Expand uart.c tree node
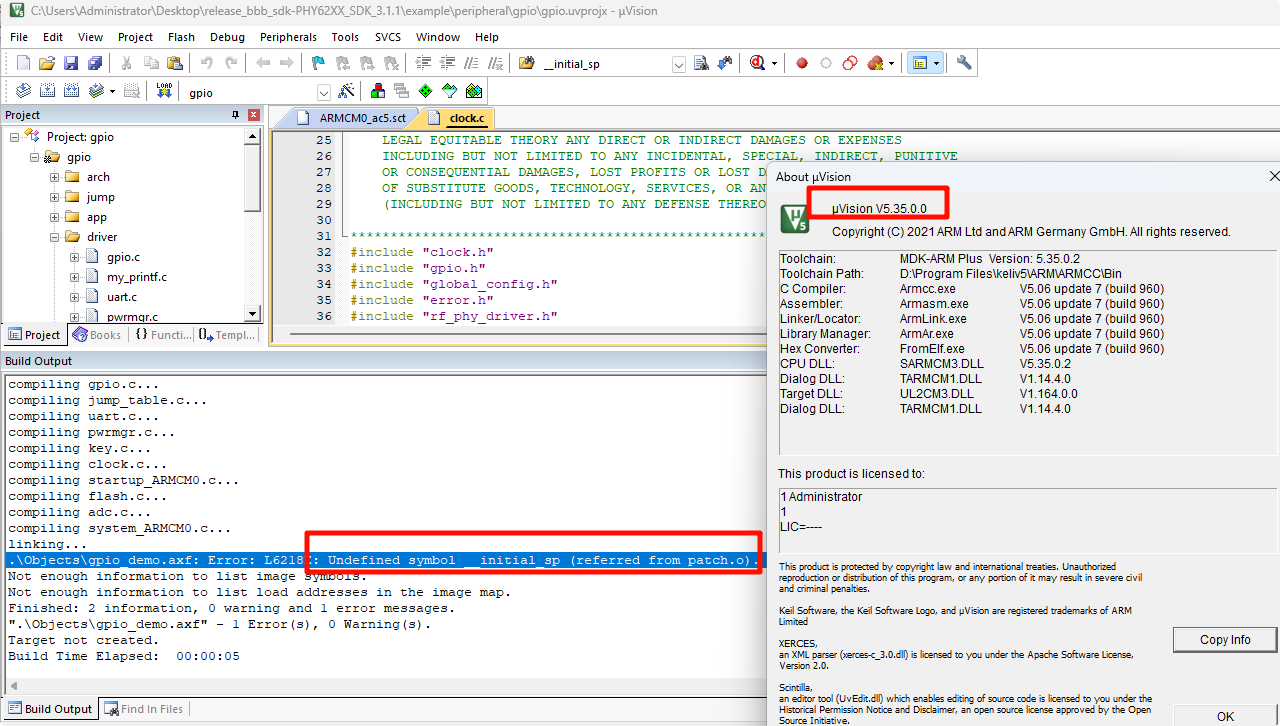Image resolution: width=1280 pixels, height=726 pixels. (75, 297)
